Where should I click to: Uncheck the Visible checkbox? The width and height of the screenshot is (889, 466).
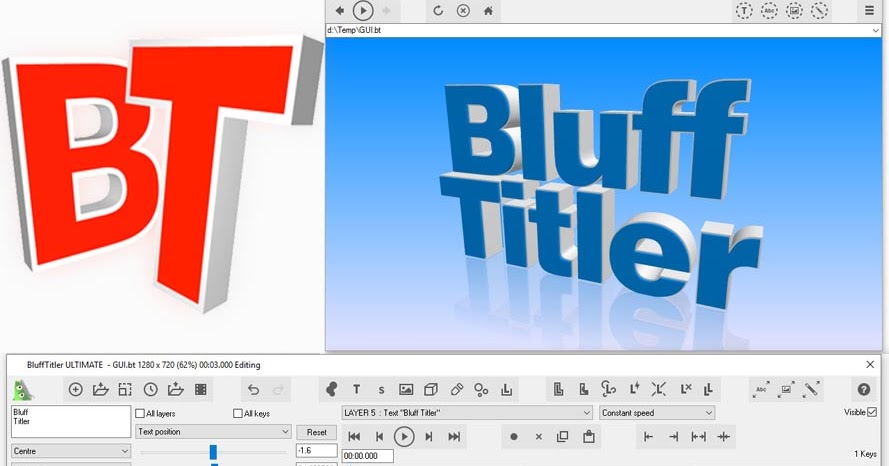pos(872,412)
